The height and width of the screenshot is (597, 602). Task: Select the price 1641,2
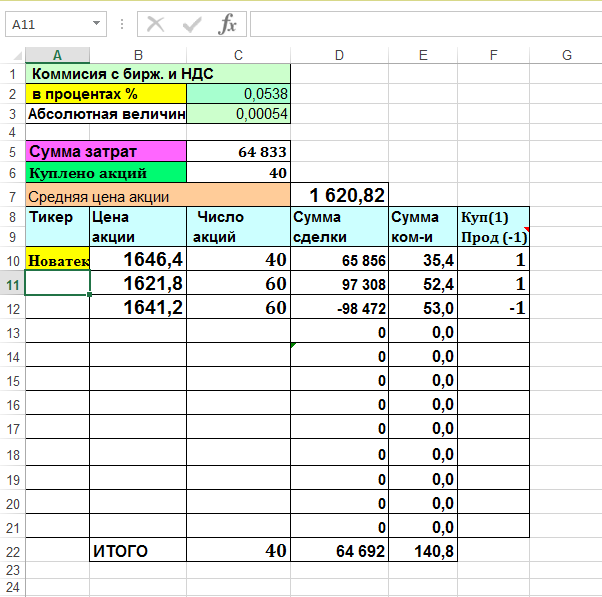(x=138, y=307)
